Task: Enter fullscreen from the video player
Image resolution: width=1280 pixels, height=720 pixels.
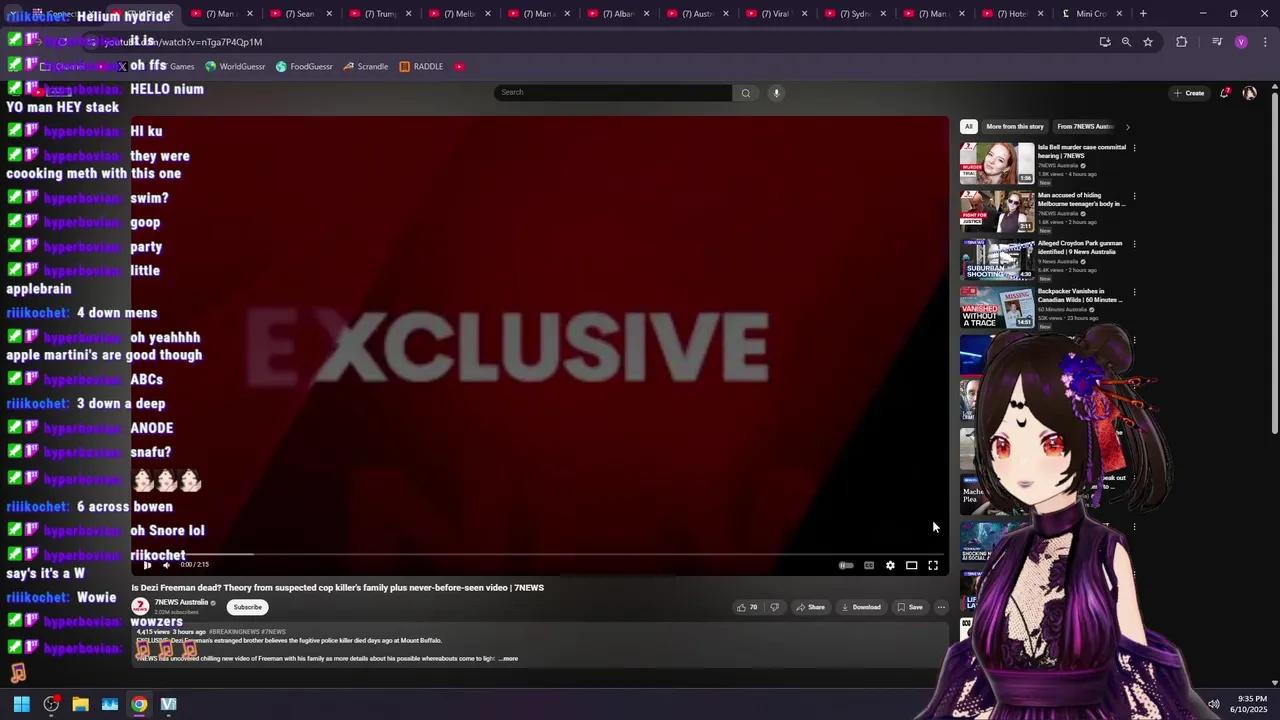Action: click(x=933, y=565)
